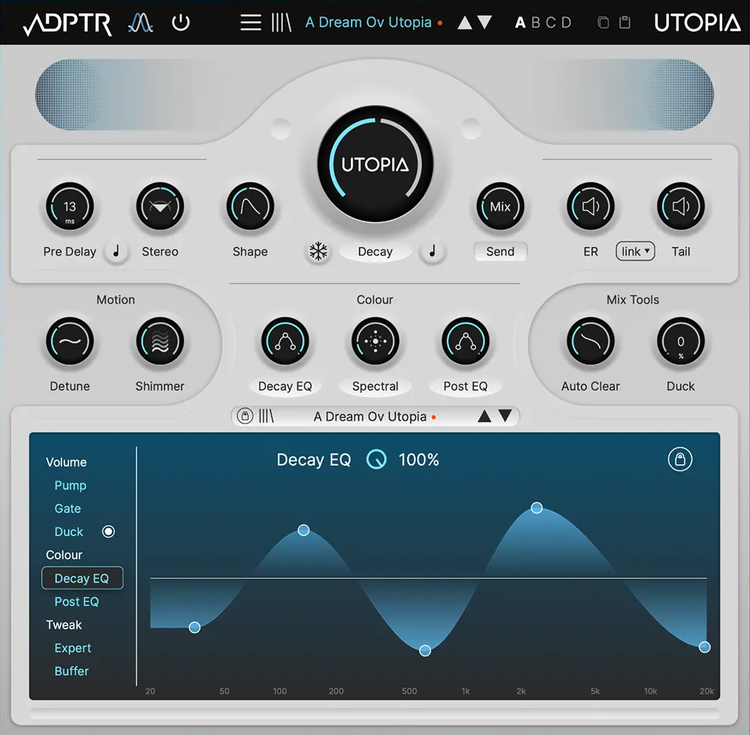Viewport: 750px width, 735px height.
Task: Click the lock icon in Decay EQ panel
Action: click(x=680, y=459)
